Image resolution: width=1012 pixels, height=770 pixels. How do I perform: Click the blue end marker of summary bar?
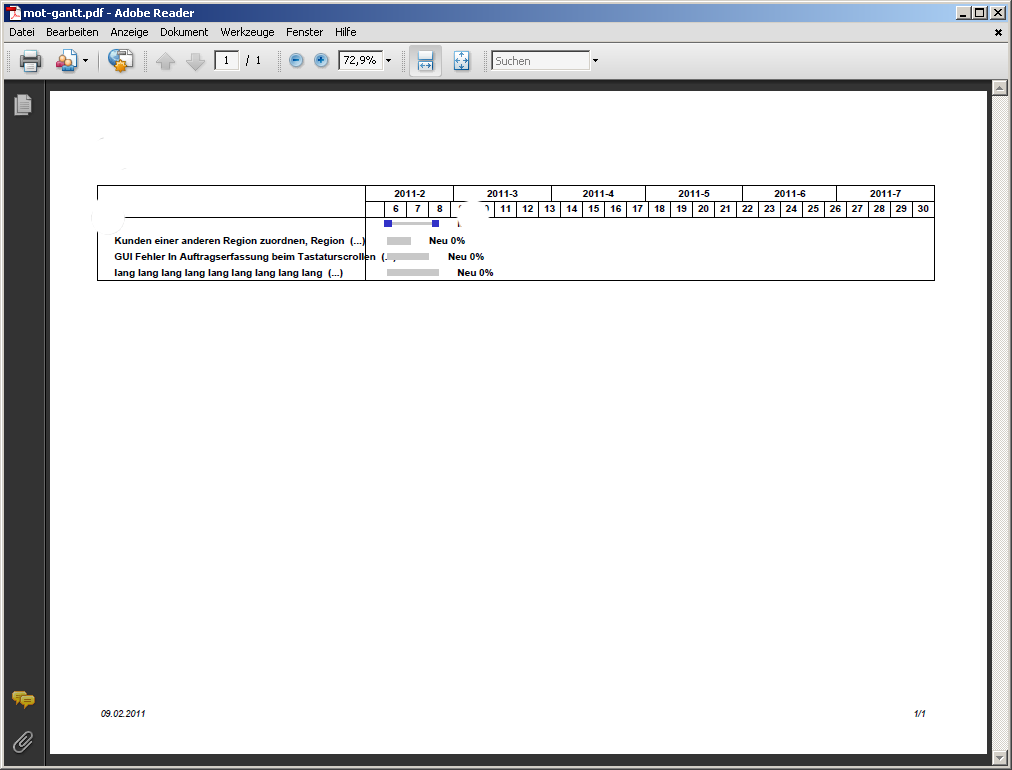click(x=436, y=223)
